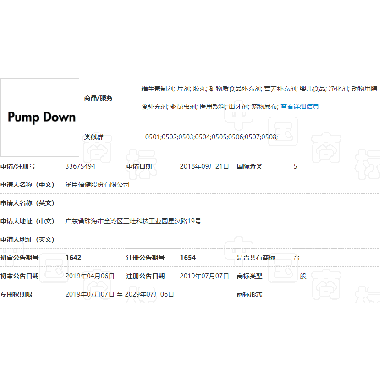Screen dimensions: 380x380
Task: Select the similar group codes 0501-0508 text
Action: [x=211, y=137]
